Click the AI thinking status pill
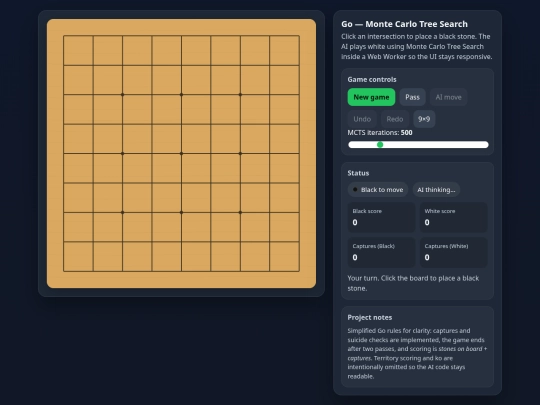 [436, 190]
